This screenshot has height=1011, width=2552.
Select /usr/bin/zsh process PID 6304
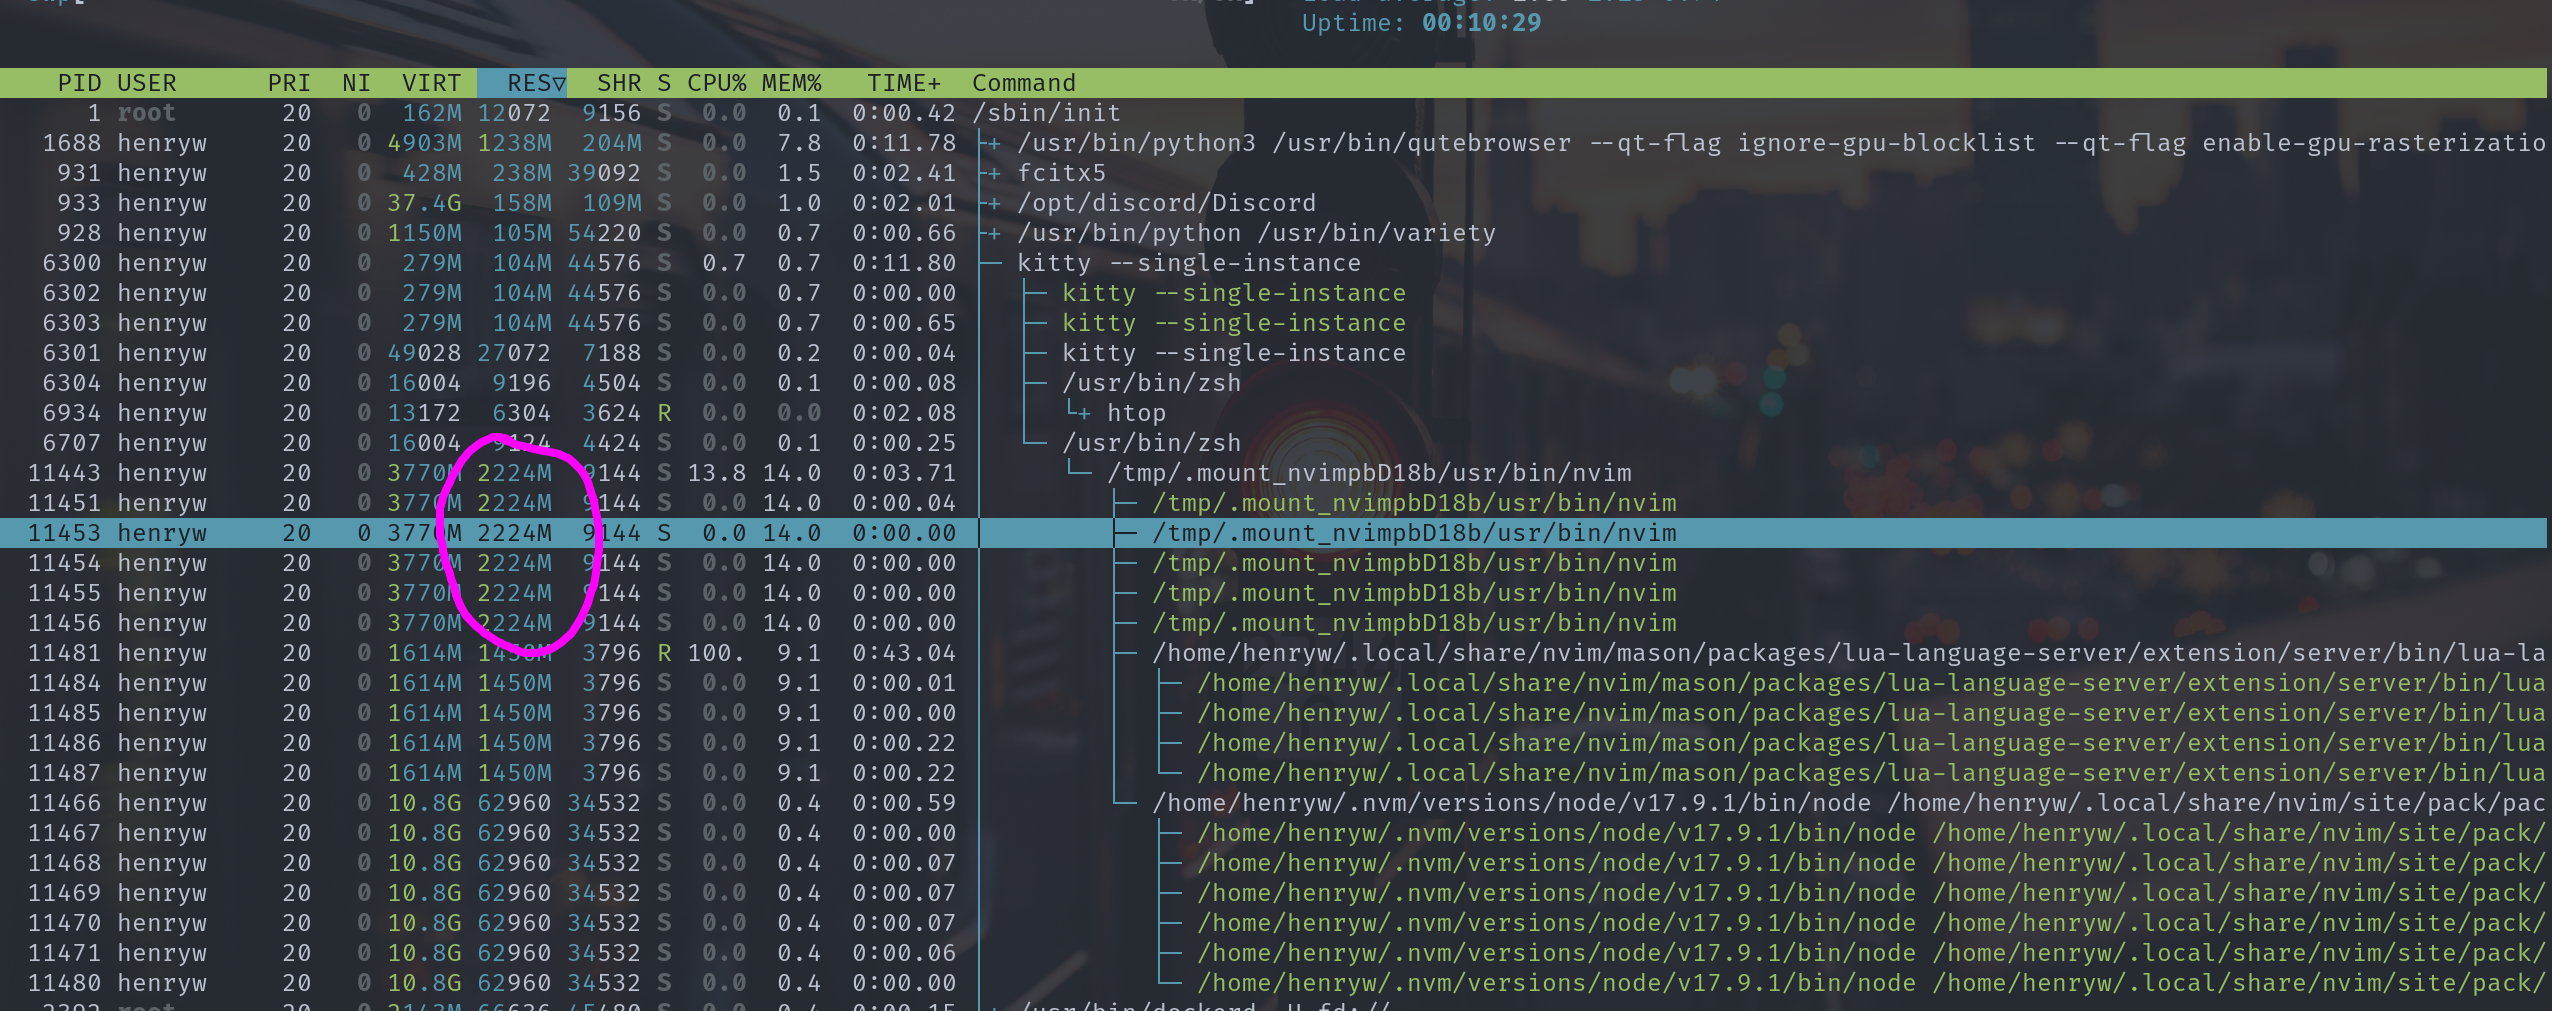tap(1273, 383)
